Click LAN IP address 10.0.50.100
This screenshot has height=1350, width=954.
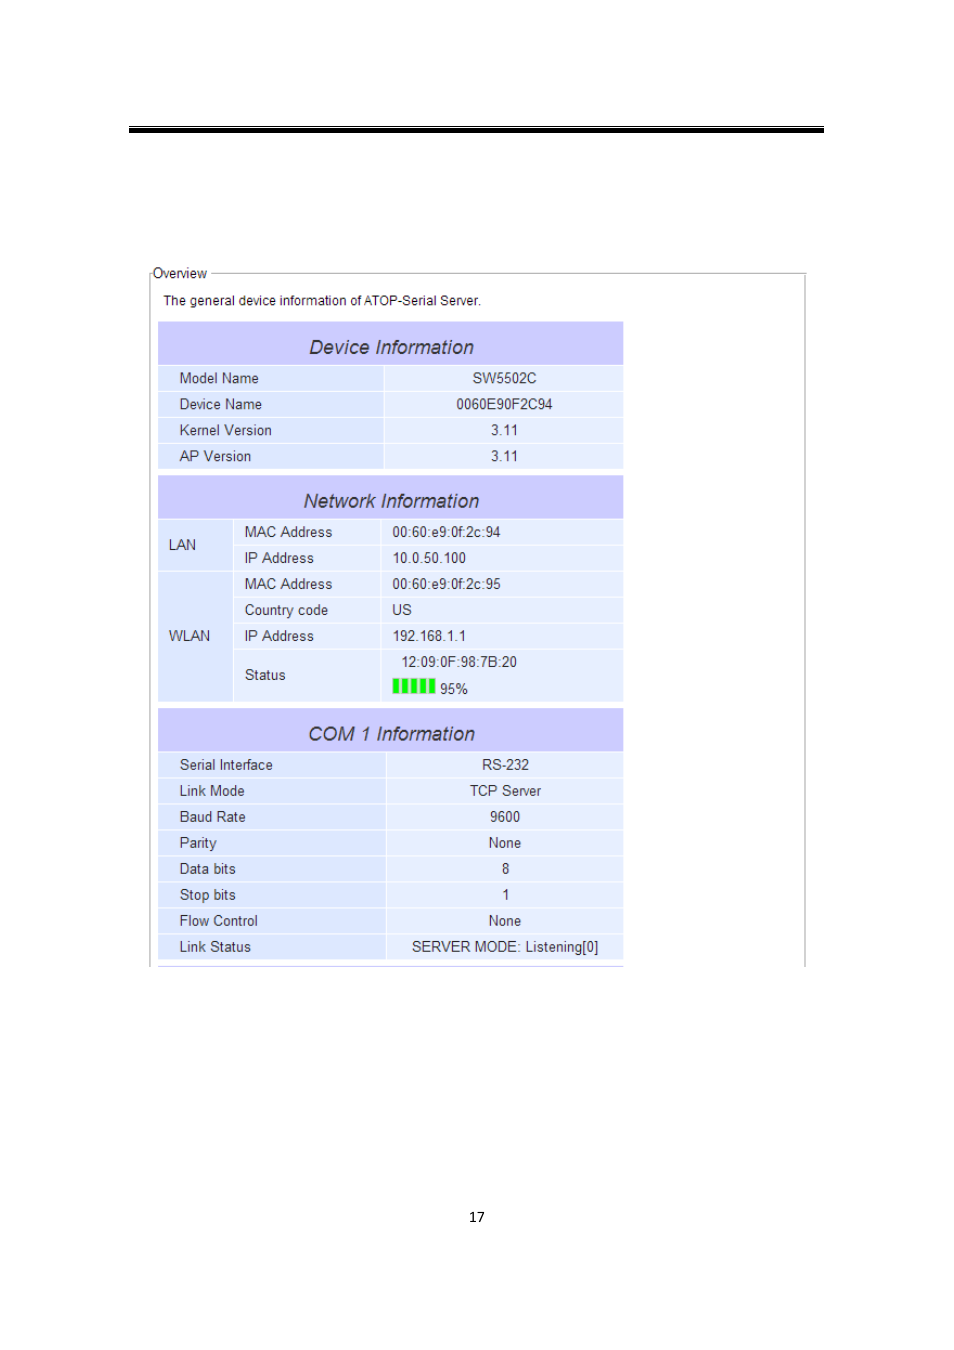pyautogui.click(x=429, y=558)
